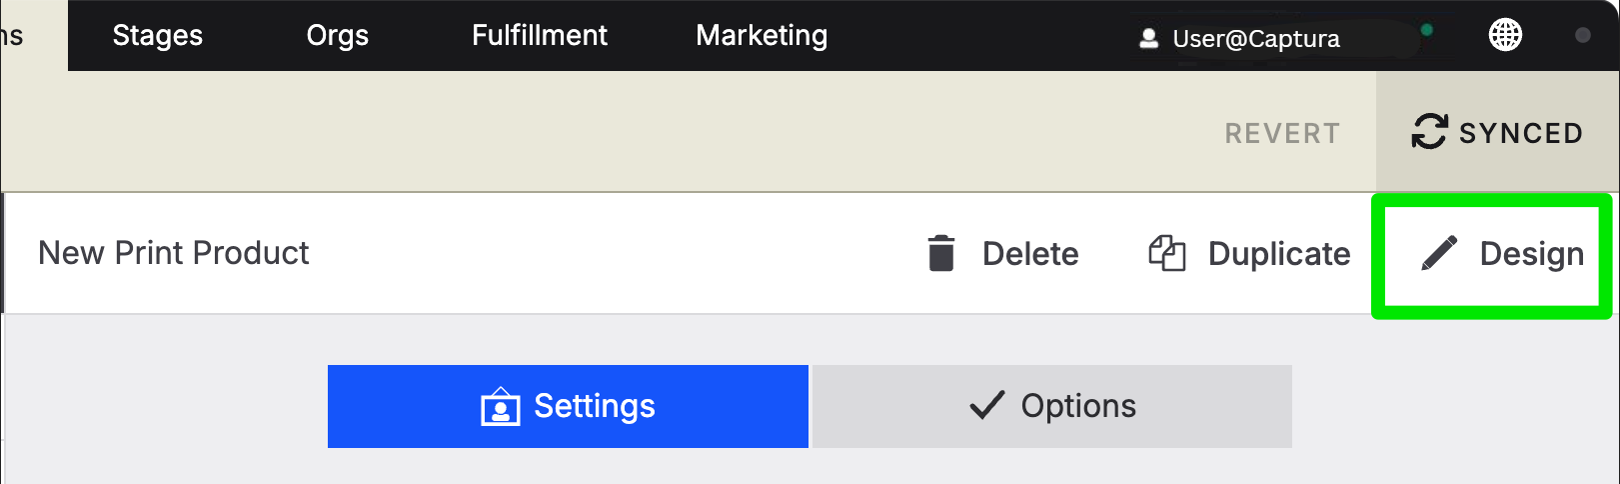
Task: Click the REVERT button
Action: tap(1282, 133)
